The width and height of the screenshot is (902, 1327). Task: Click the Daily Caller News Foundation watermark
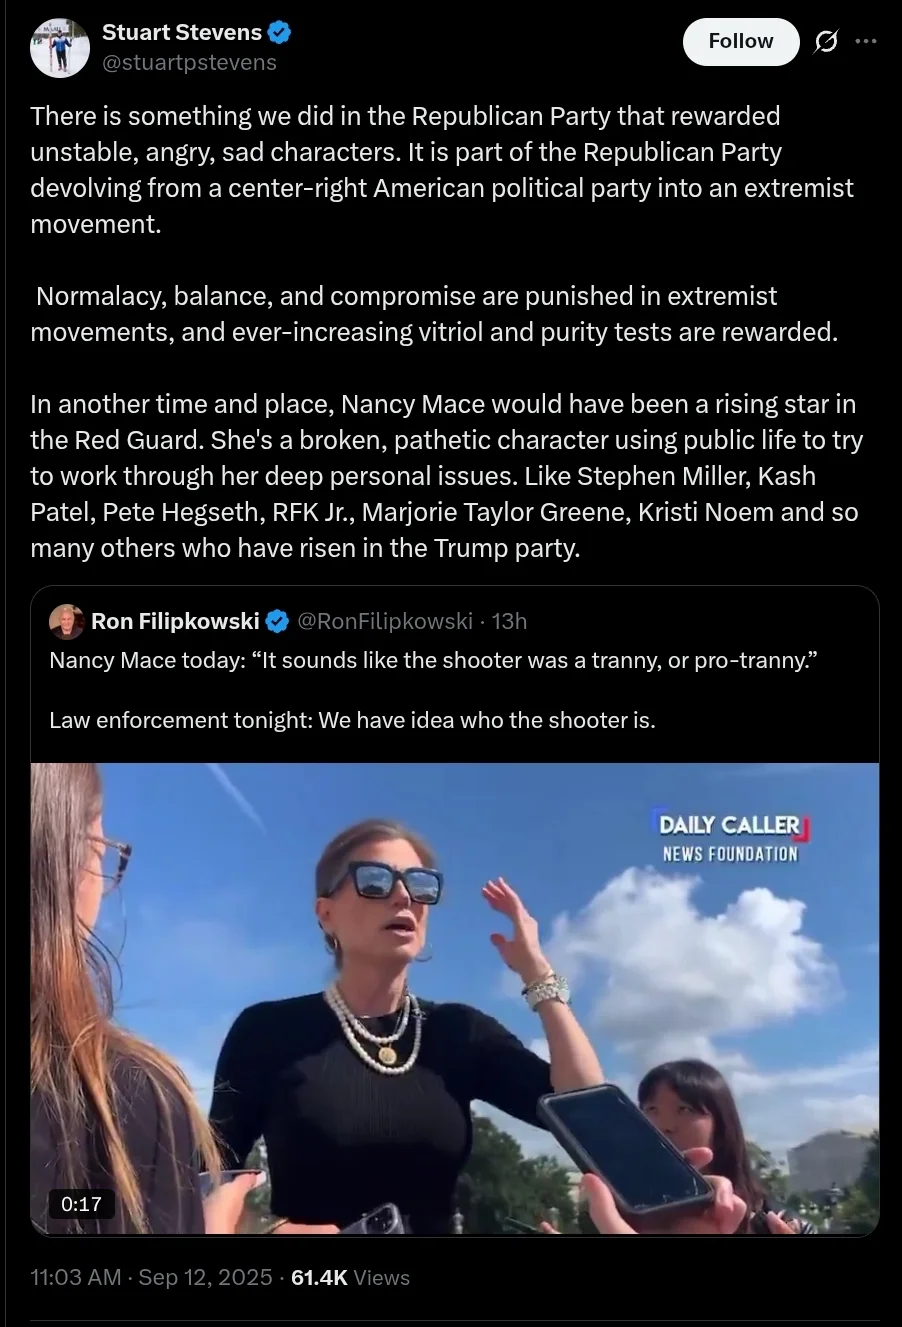(x=731, y=838)
